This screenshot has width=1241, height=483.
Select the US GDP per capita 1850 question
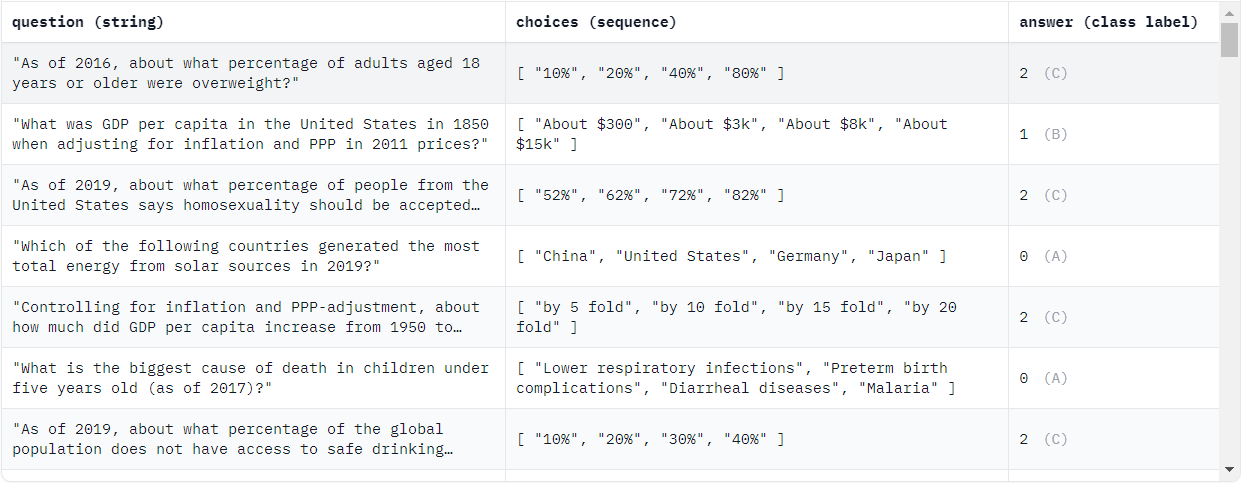point(250,134)
